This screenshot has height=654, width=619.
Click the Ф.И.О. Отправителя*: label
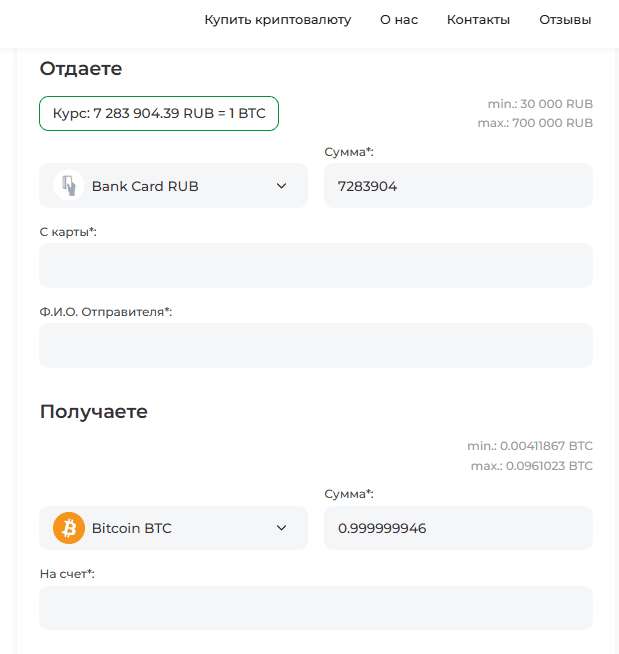106,312
